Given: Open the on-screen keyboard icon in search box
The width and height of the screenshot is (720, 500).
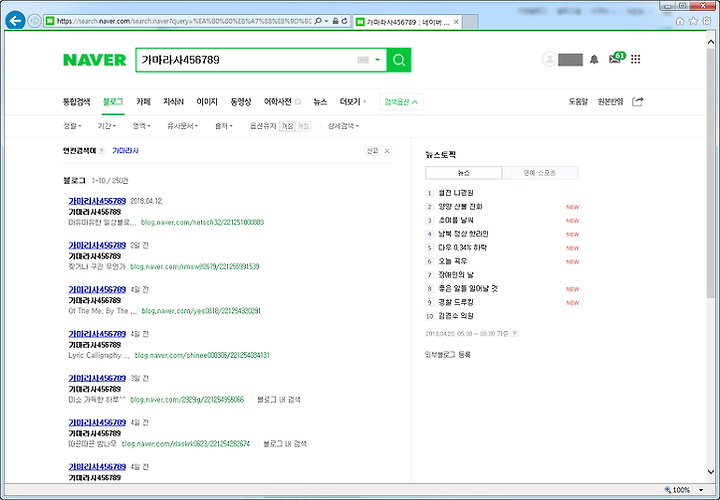Looking at the screenshot, I should point(363,60).
